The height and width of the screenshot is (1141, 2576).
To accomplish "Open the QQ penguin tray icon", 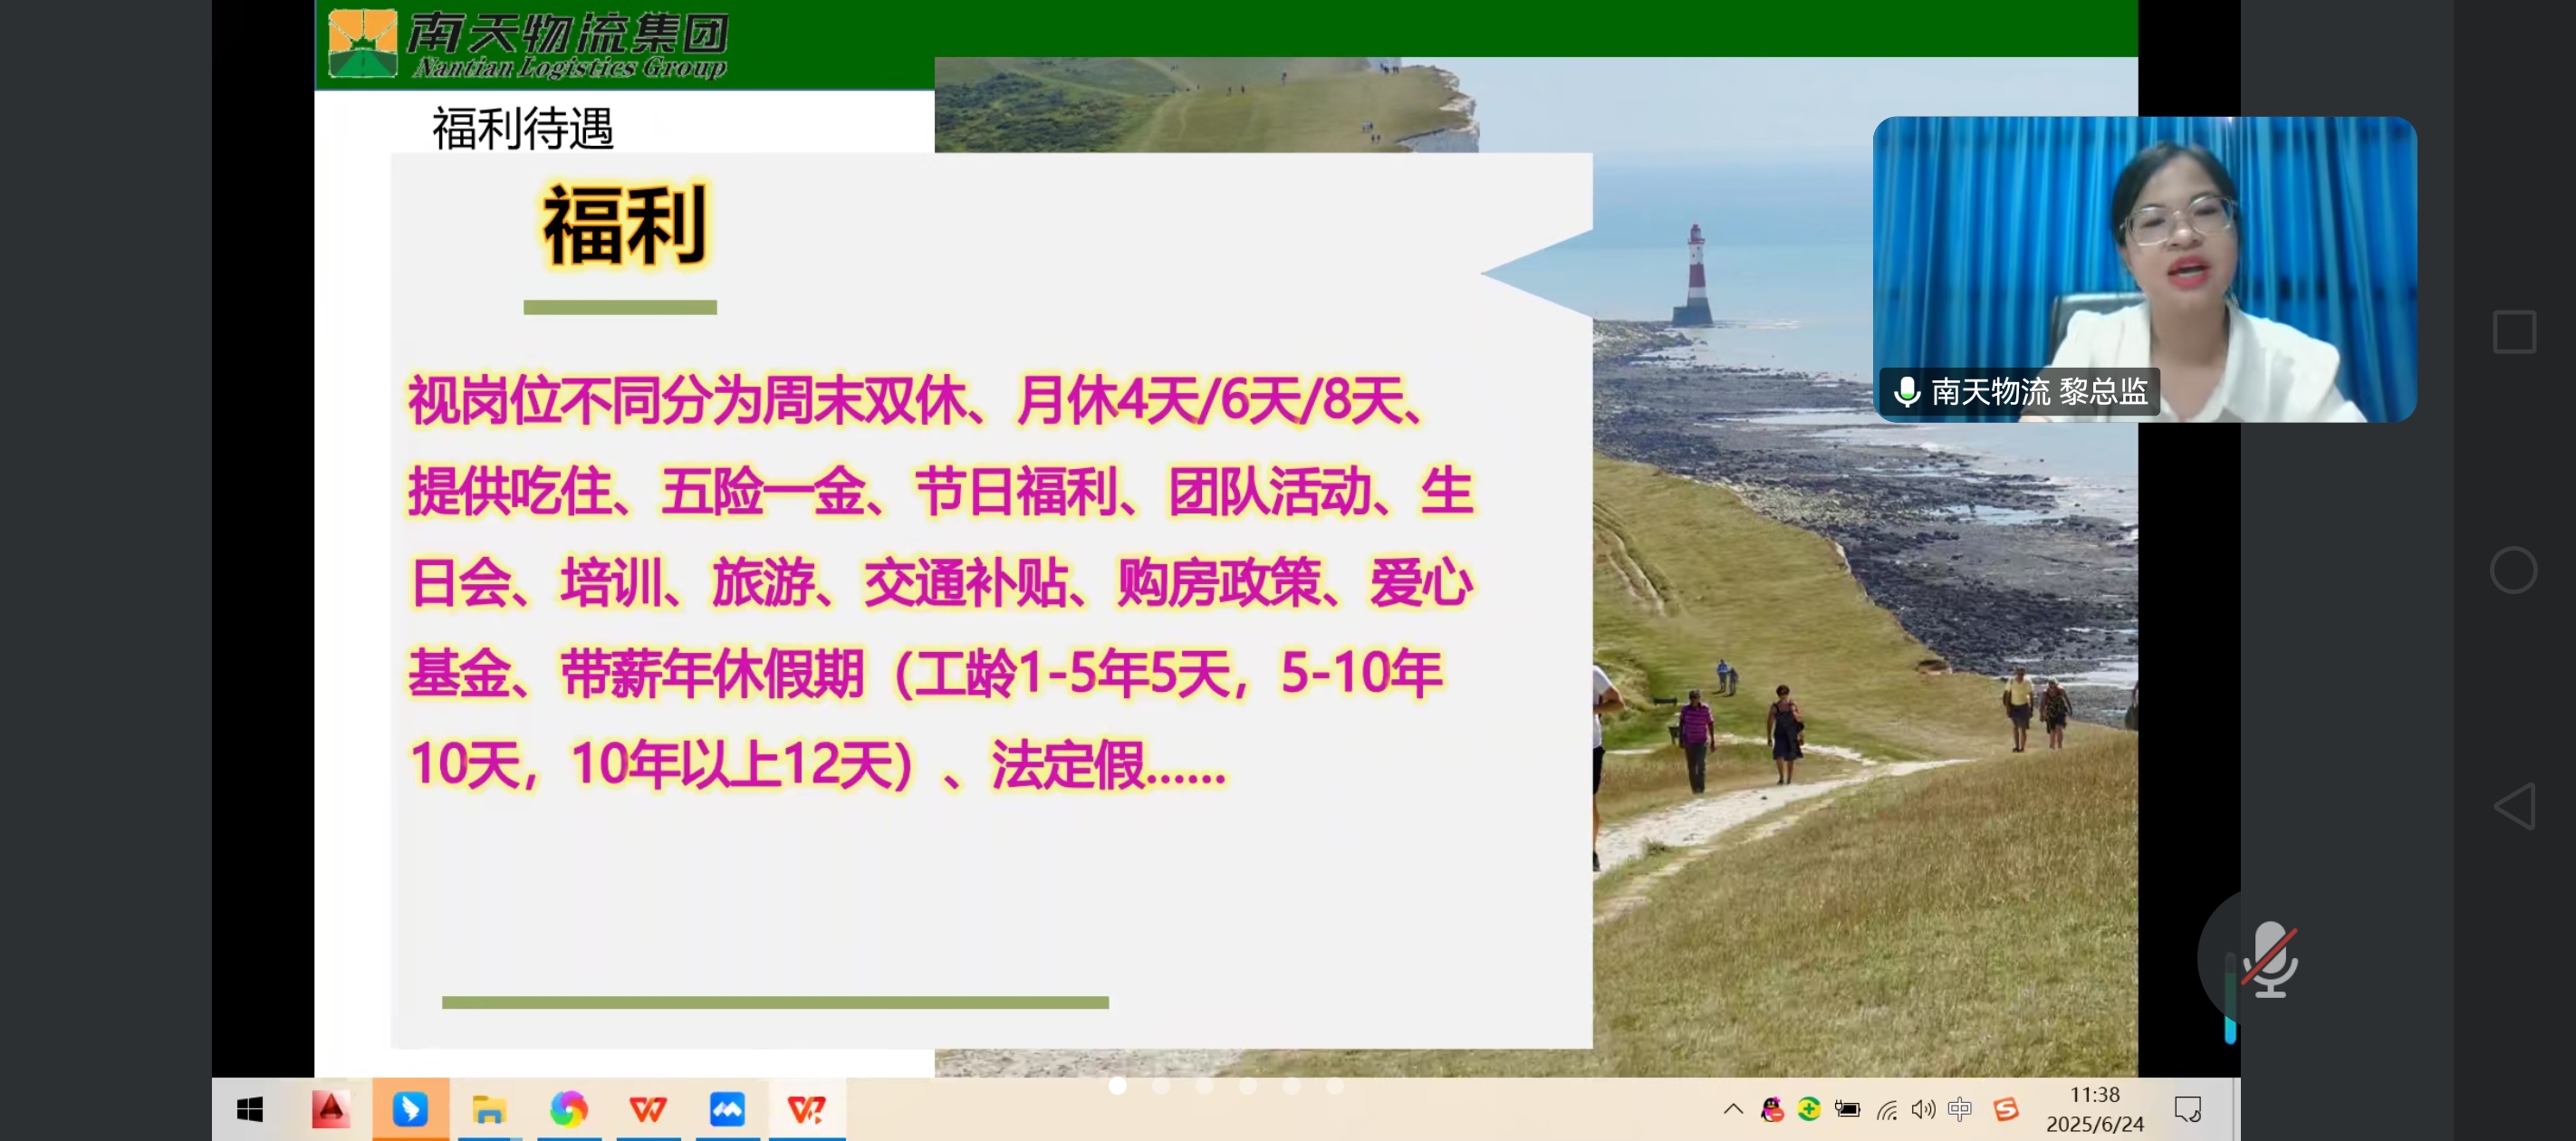I will 1772,1109.
